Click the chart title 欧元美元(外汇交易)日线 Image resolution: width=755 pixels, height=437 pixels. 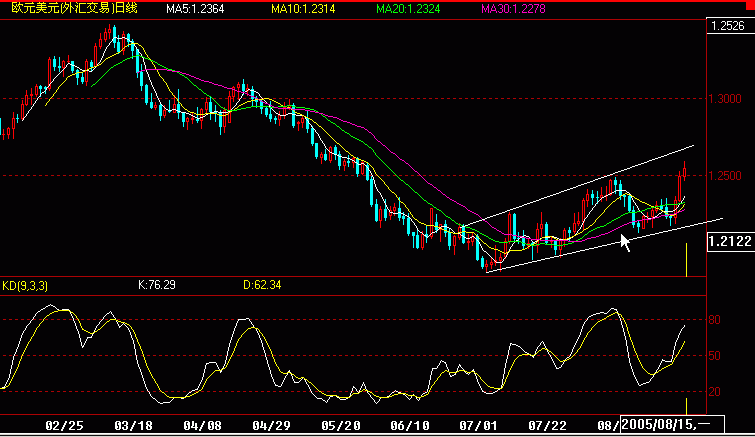pos(75,8)
